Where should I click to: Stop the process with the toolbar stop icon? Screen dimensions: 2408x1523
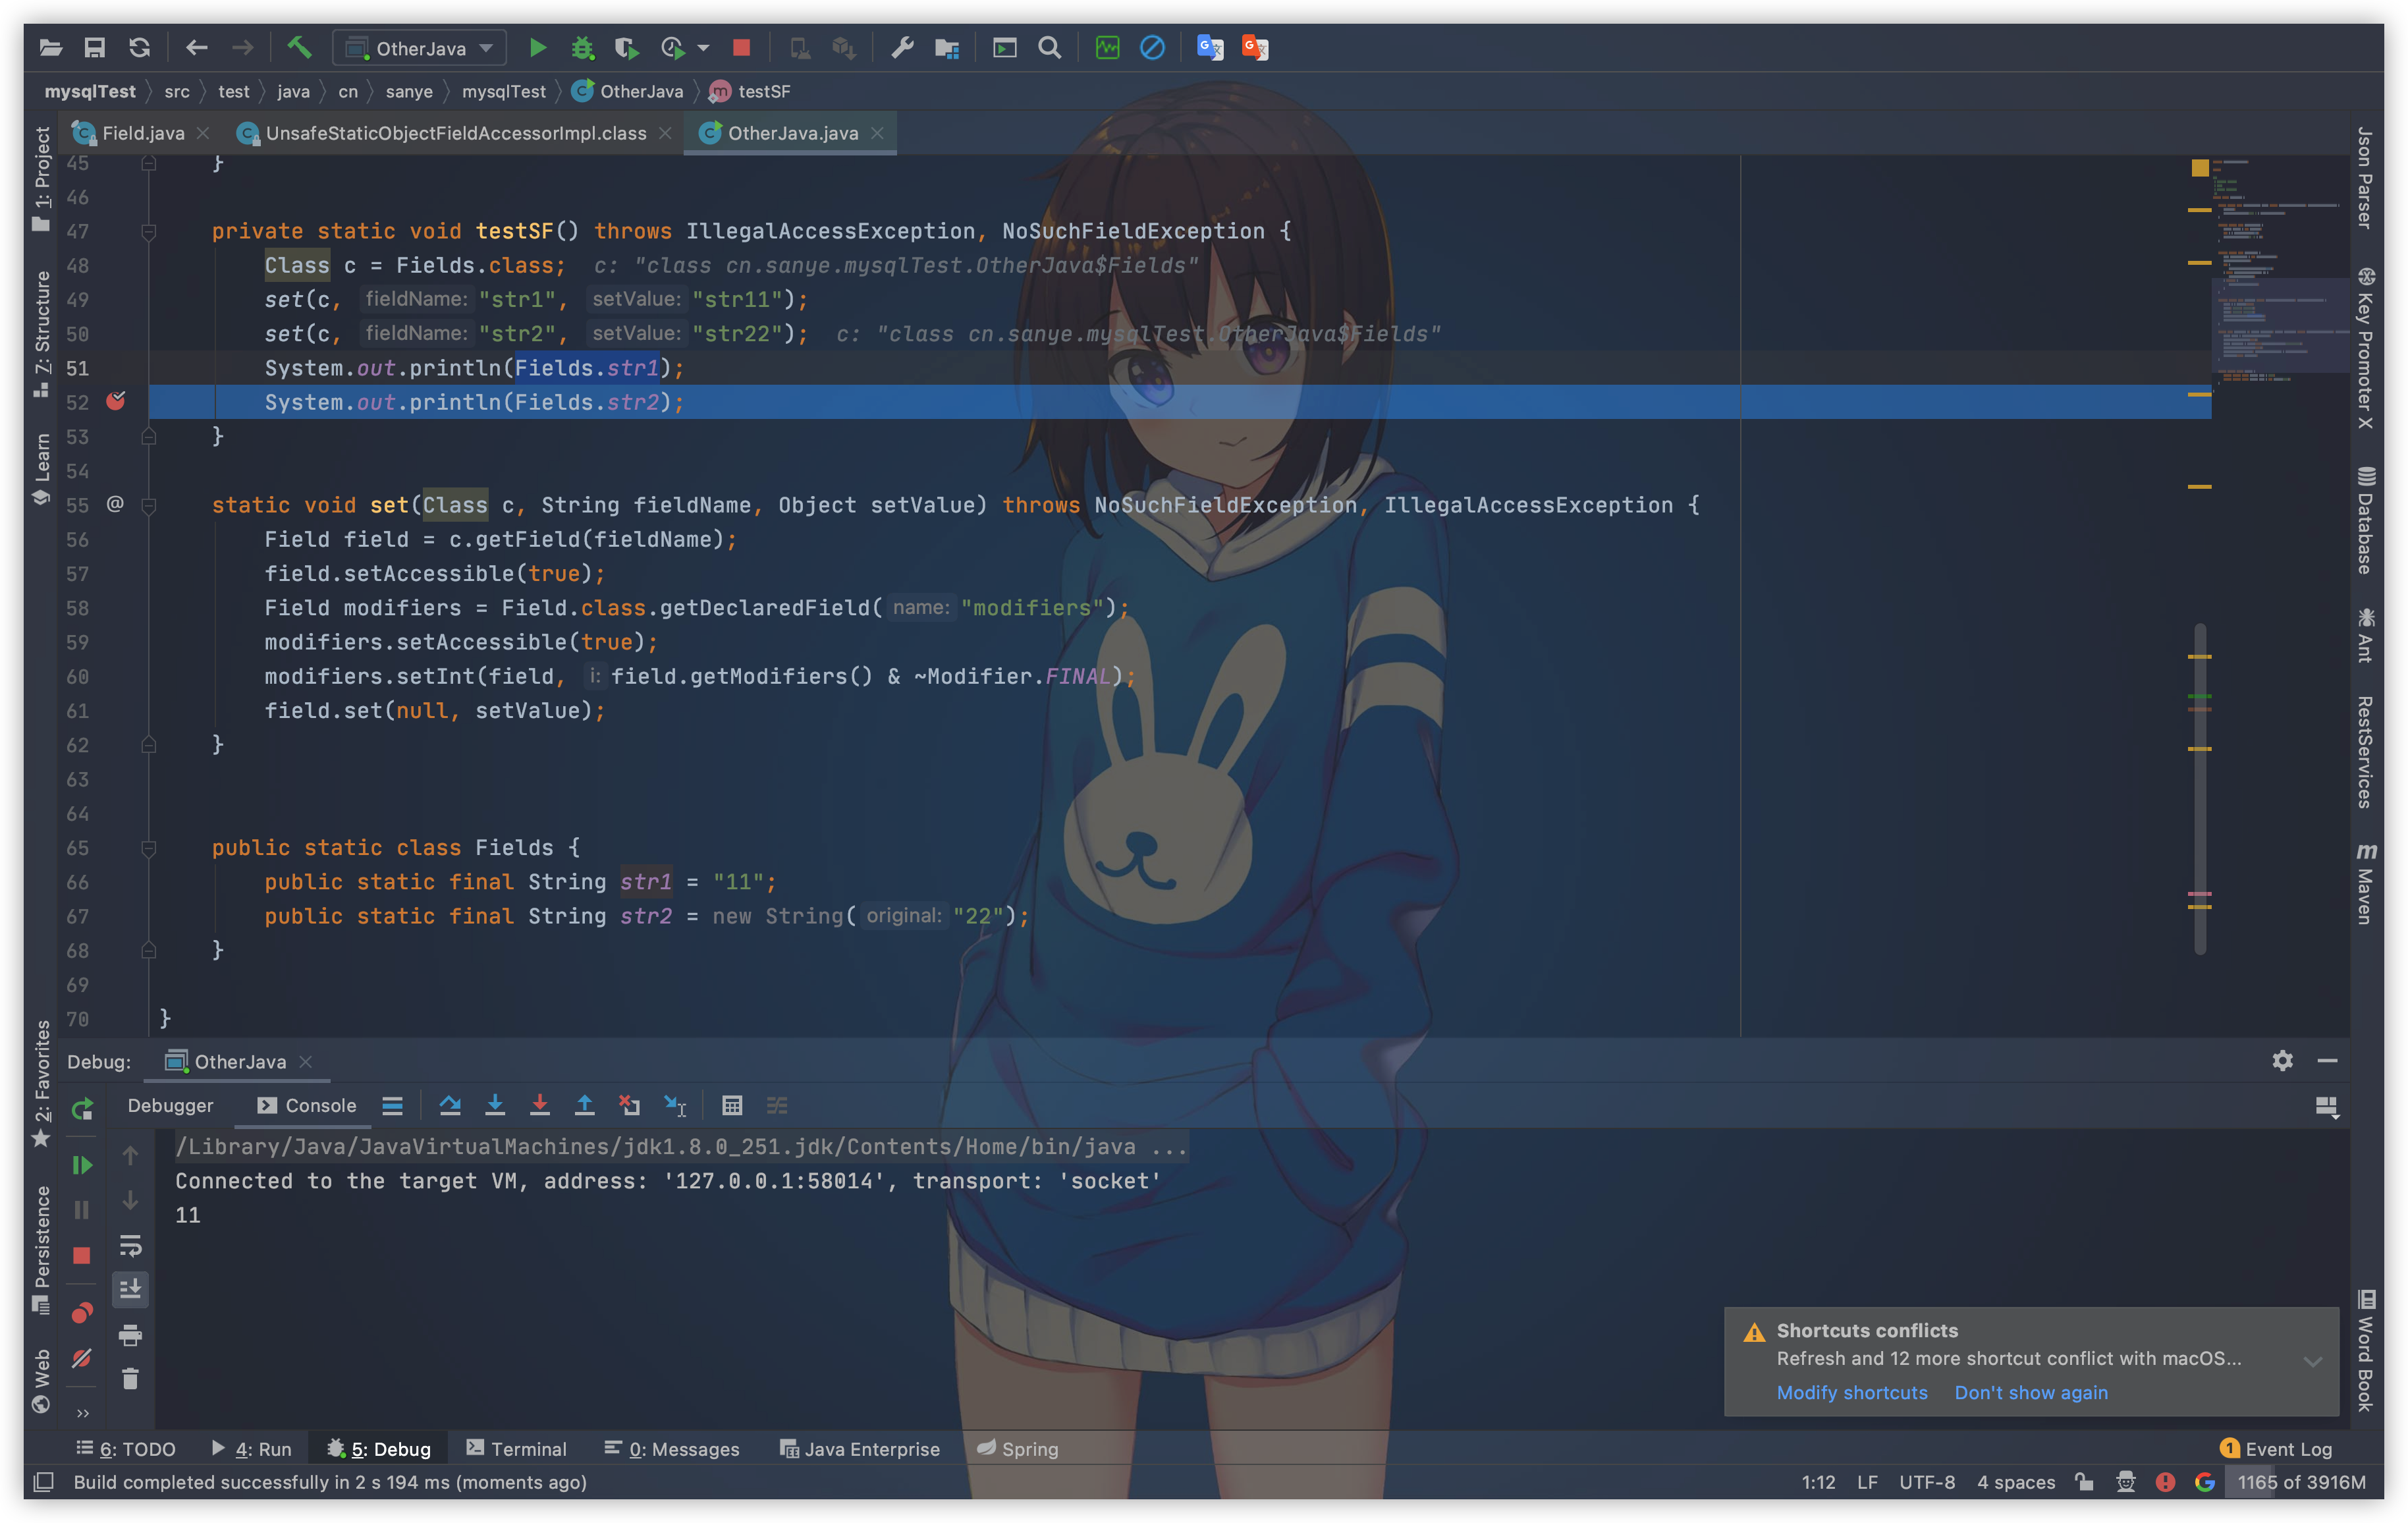pos(741,47)
